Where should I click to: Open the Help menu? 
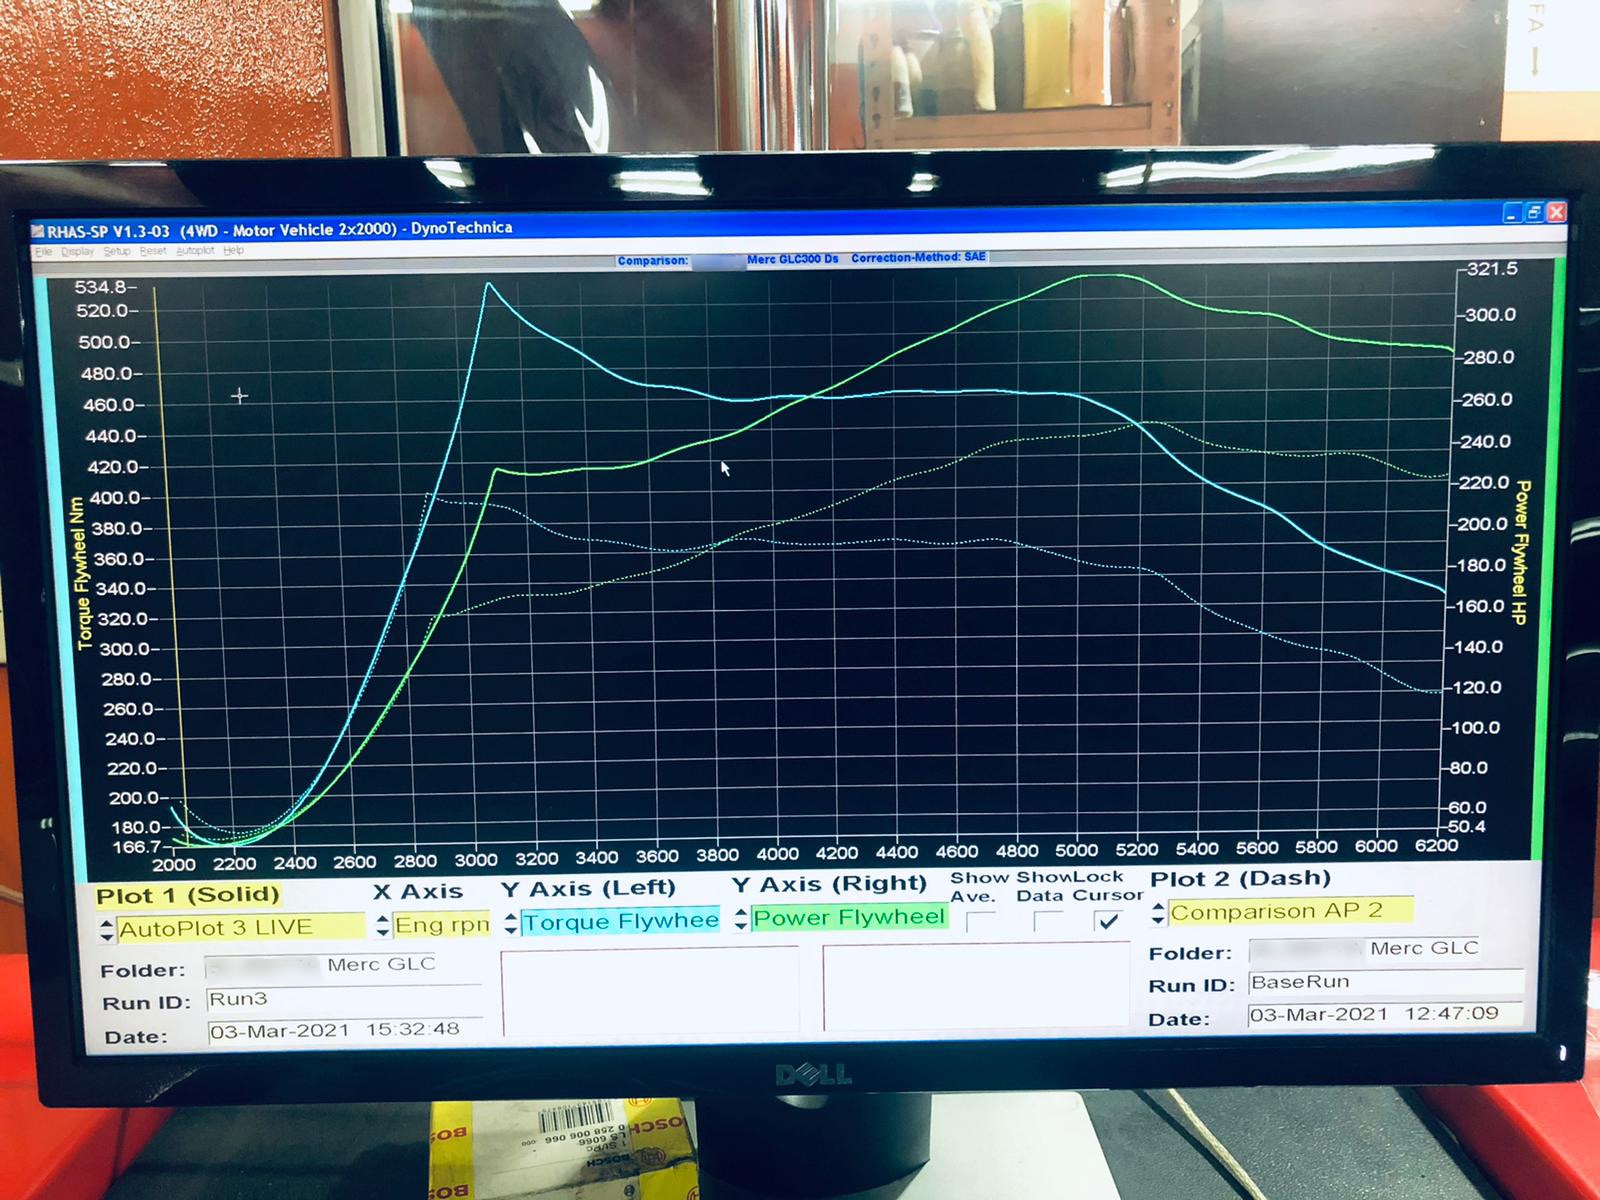click(233, 250)
